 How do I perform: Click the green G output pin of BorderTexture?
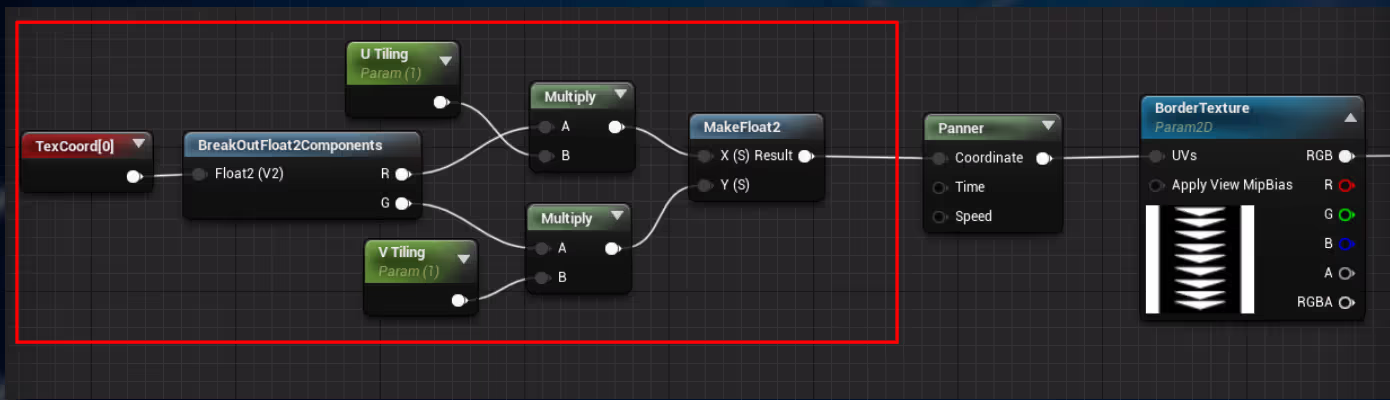1346,214
